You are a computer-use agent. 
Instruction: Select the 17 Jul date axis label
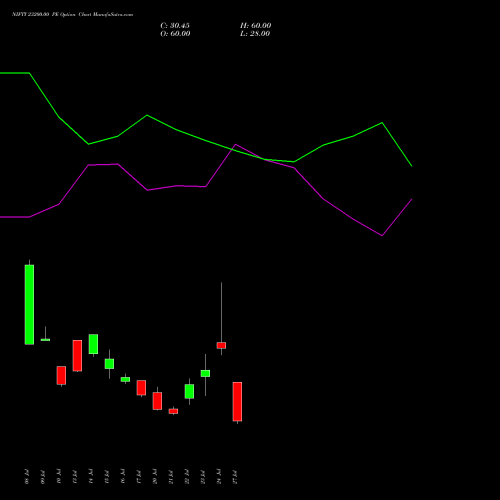click(x=139, y=477)
